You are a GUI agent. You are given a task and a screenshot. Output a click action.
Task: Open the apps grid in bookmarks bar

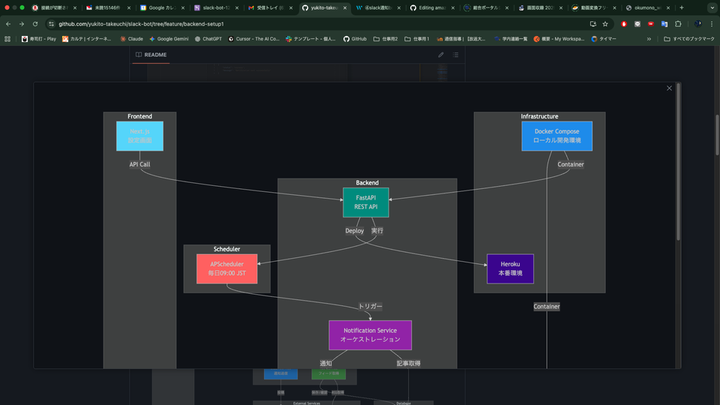pyautogui.click(x=8, y=38)
